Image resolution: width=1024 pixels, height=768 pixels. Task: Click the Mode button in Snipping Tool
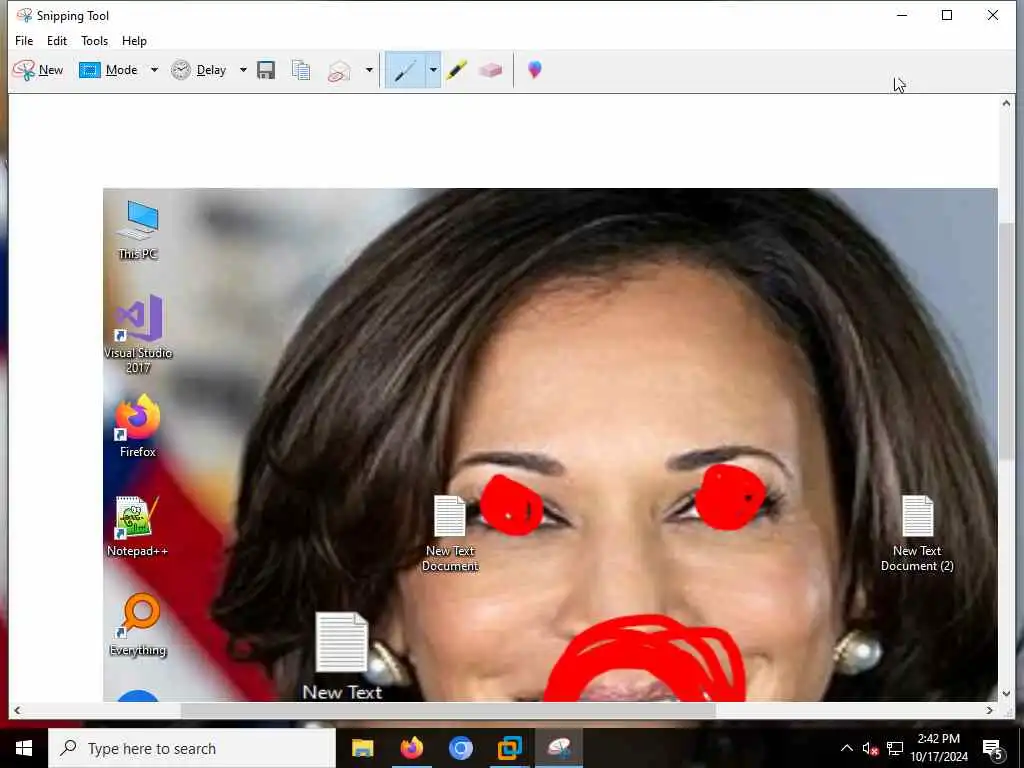(108, 70)
